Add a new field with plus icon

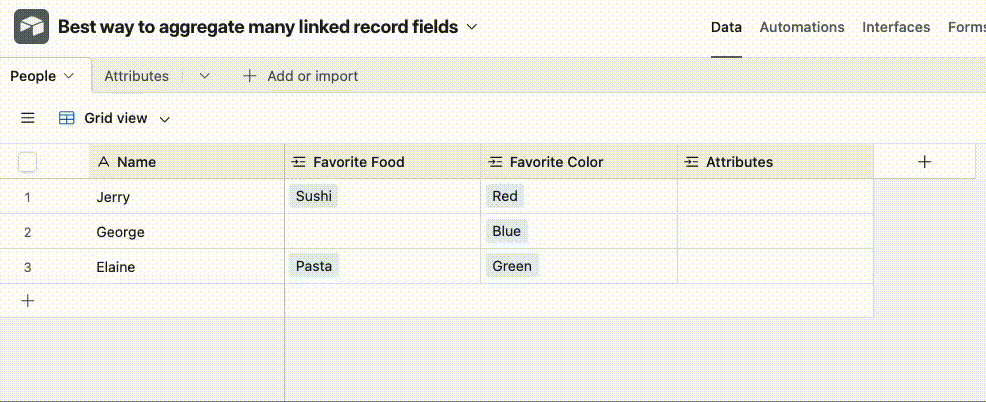[x=924, y=161]
